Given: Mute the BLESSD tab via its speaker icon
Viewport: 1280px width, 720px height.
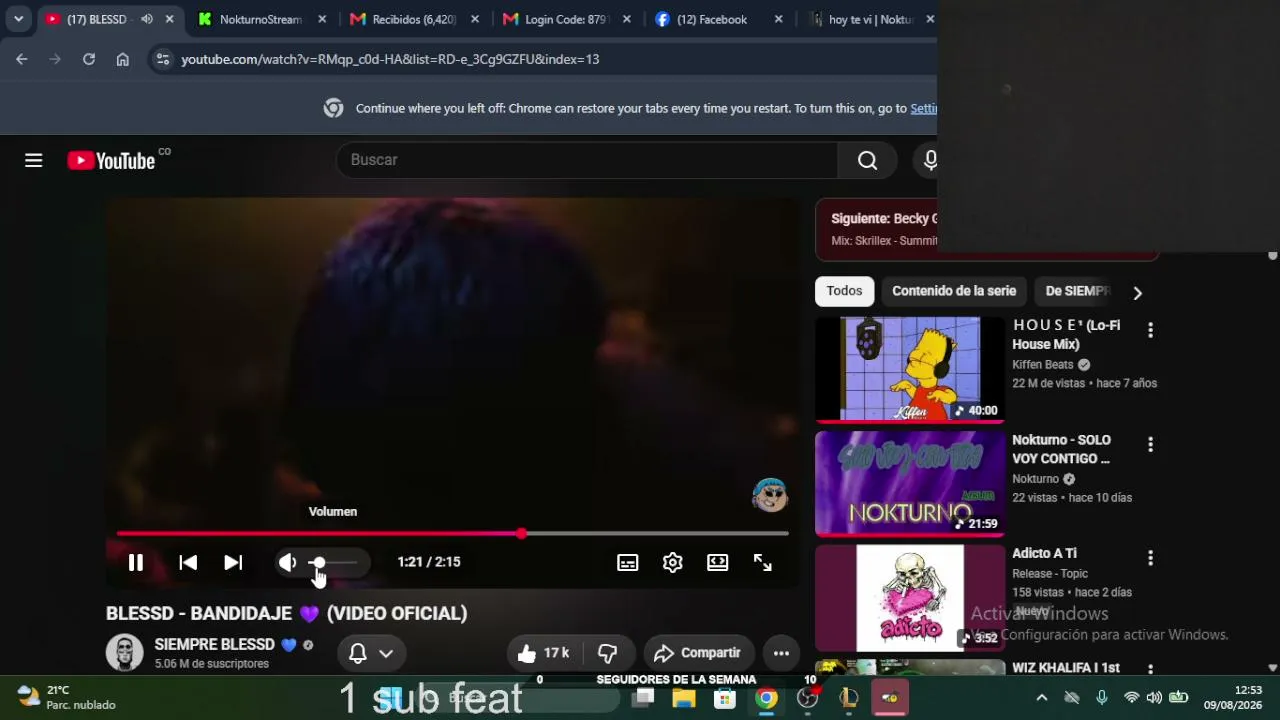Looking at the screenshot, I should 147,19.
